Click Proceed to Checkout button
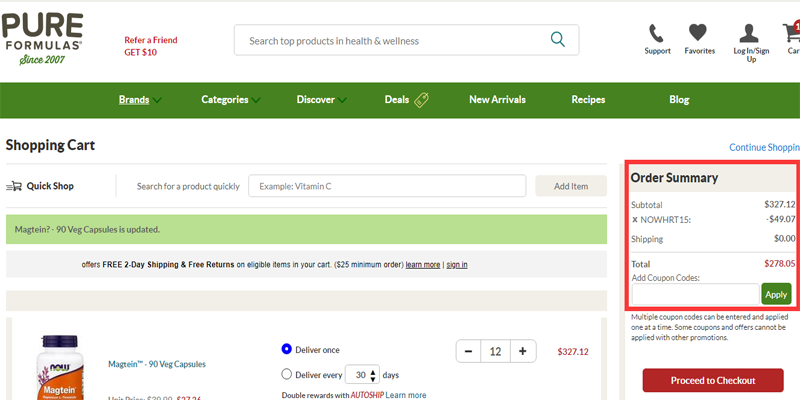 click(712, 380)
